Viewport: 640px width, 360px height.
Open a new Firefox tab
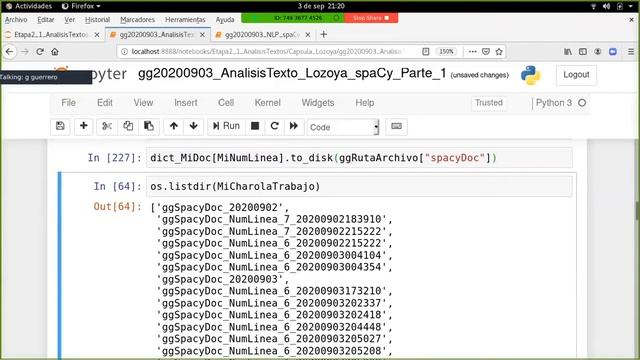click(324, 34)
